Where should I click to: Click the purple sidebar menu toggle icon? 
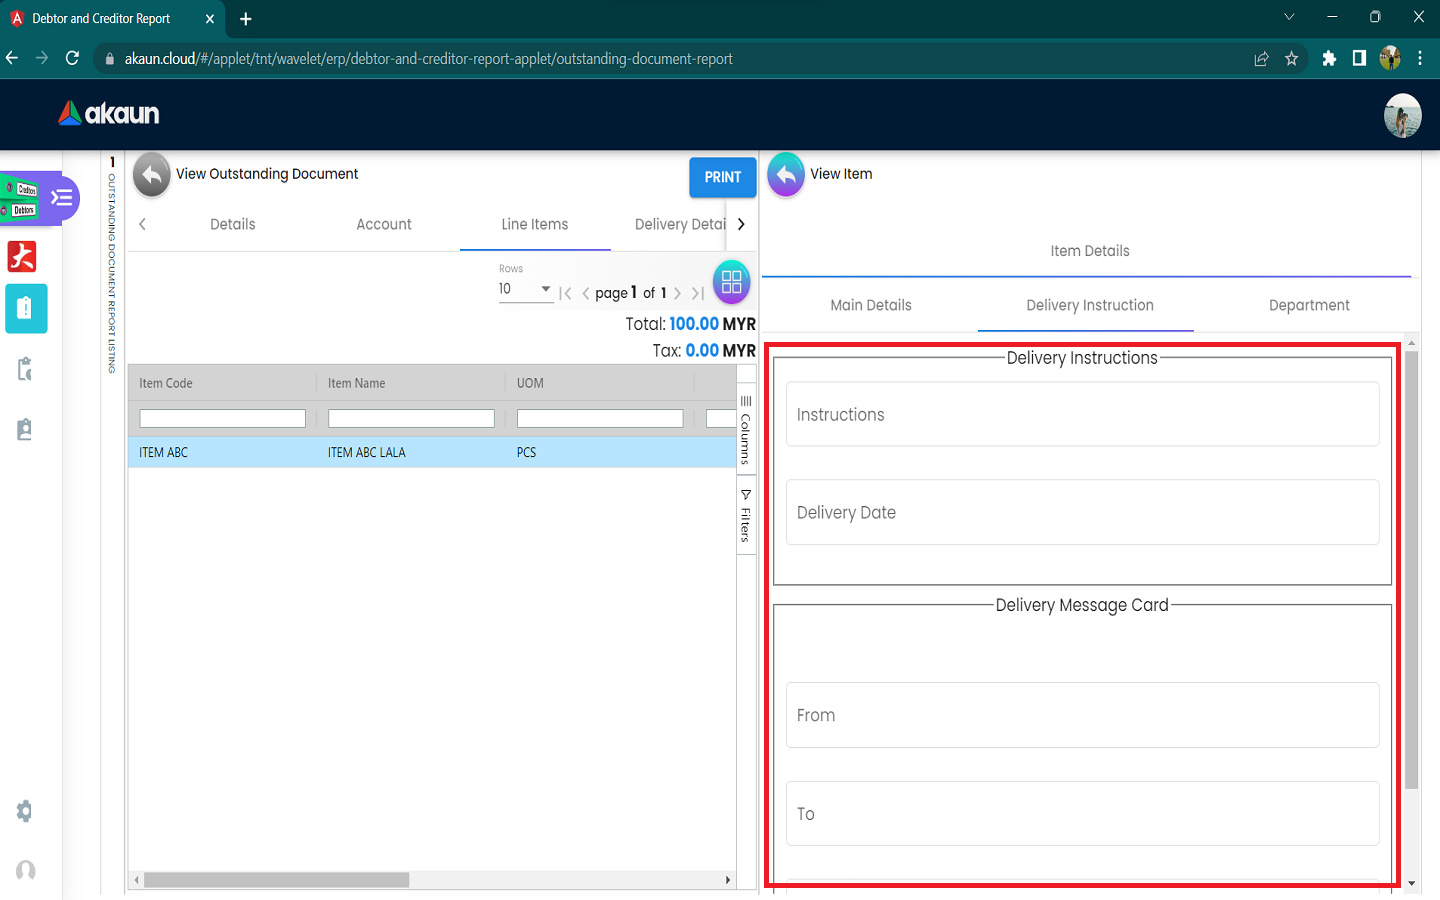point(62,197)
